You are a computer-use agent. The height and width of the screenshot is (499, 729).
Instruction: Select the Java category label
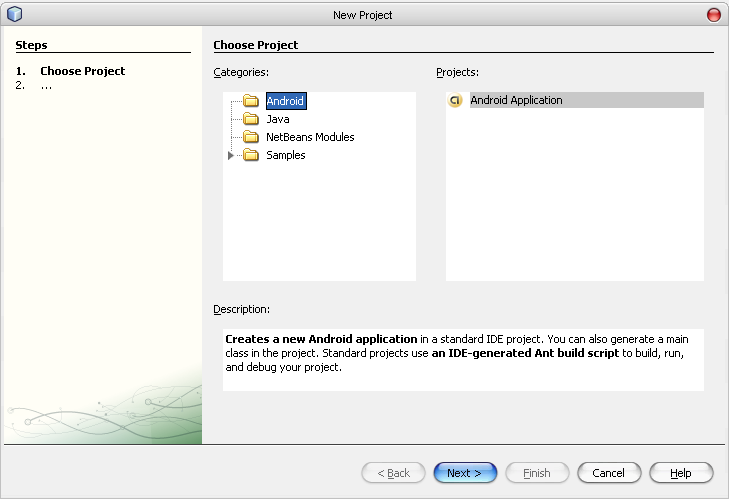click(x=278, y=119)
